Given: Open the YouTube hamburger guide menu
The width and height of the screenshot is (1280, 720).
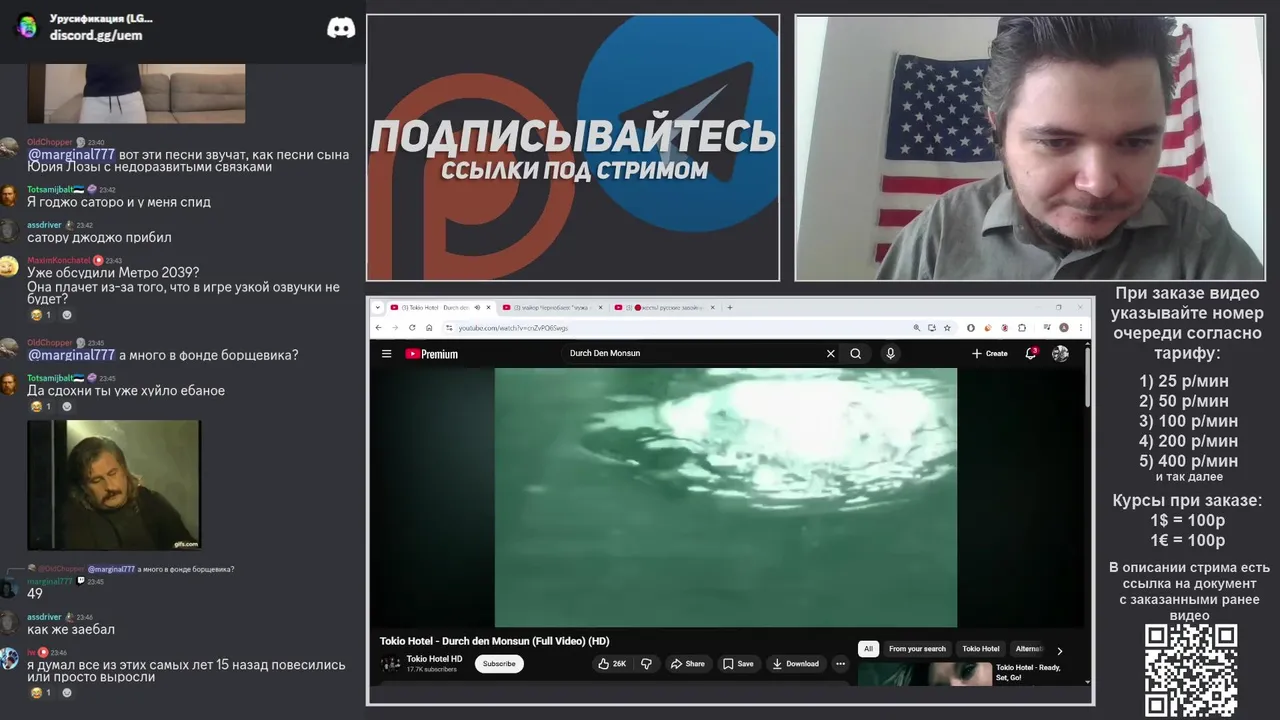Looking at the screenshot, I should tap(386, 354).
